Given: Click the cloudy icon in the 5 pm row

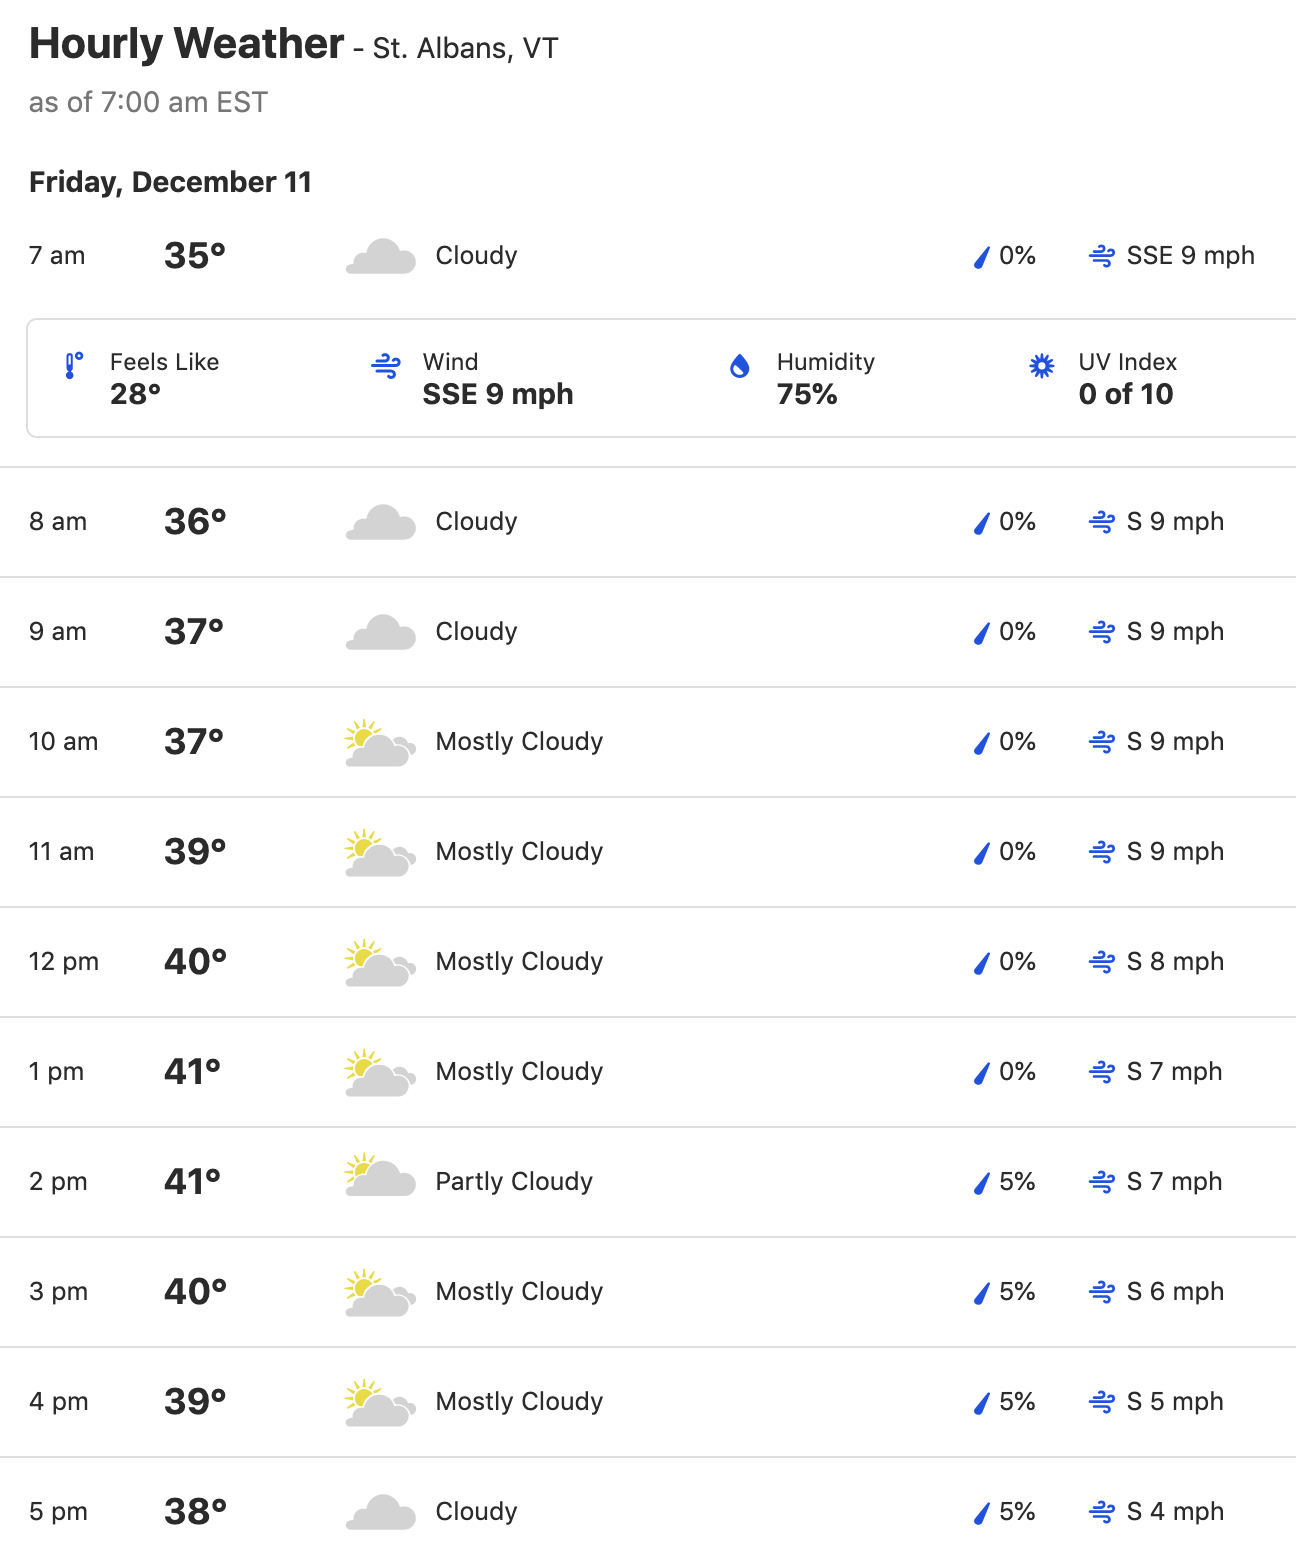Looking at the screenshot, I should pos(380,1512).
